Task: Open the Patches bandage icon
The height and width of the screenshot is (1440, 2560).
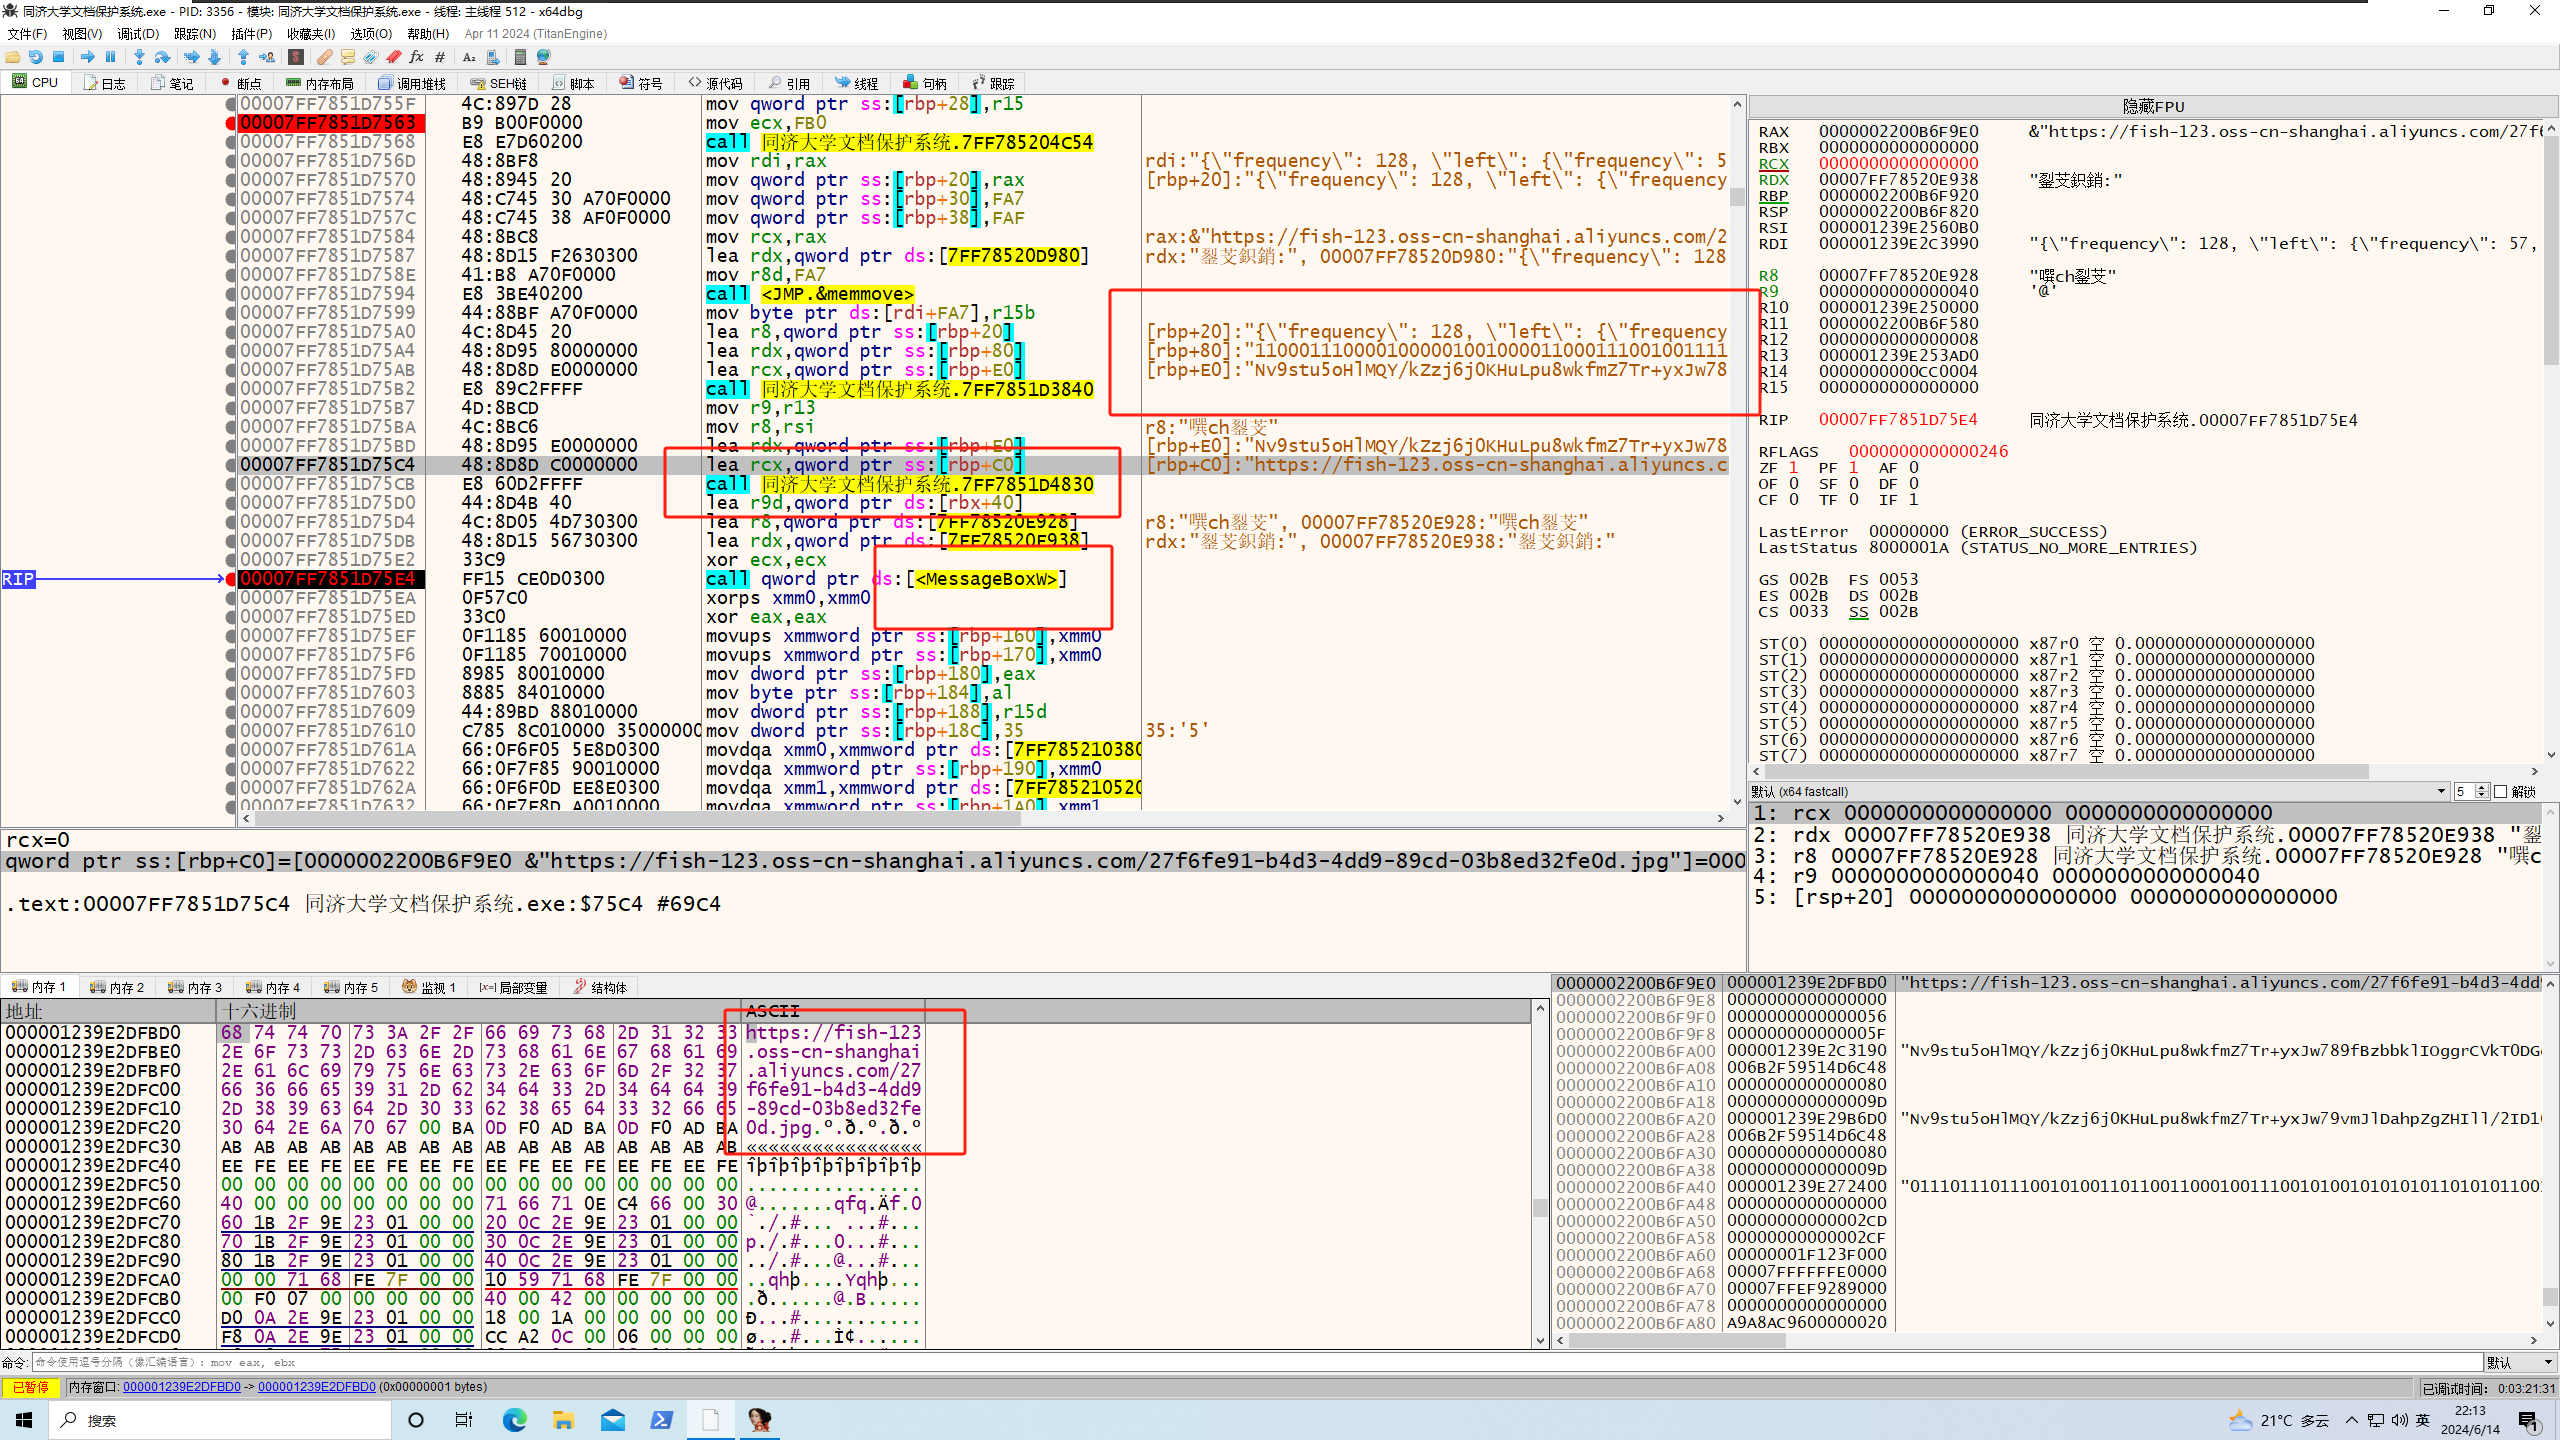Action: pyautogui.click(x=325, y=57)
